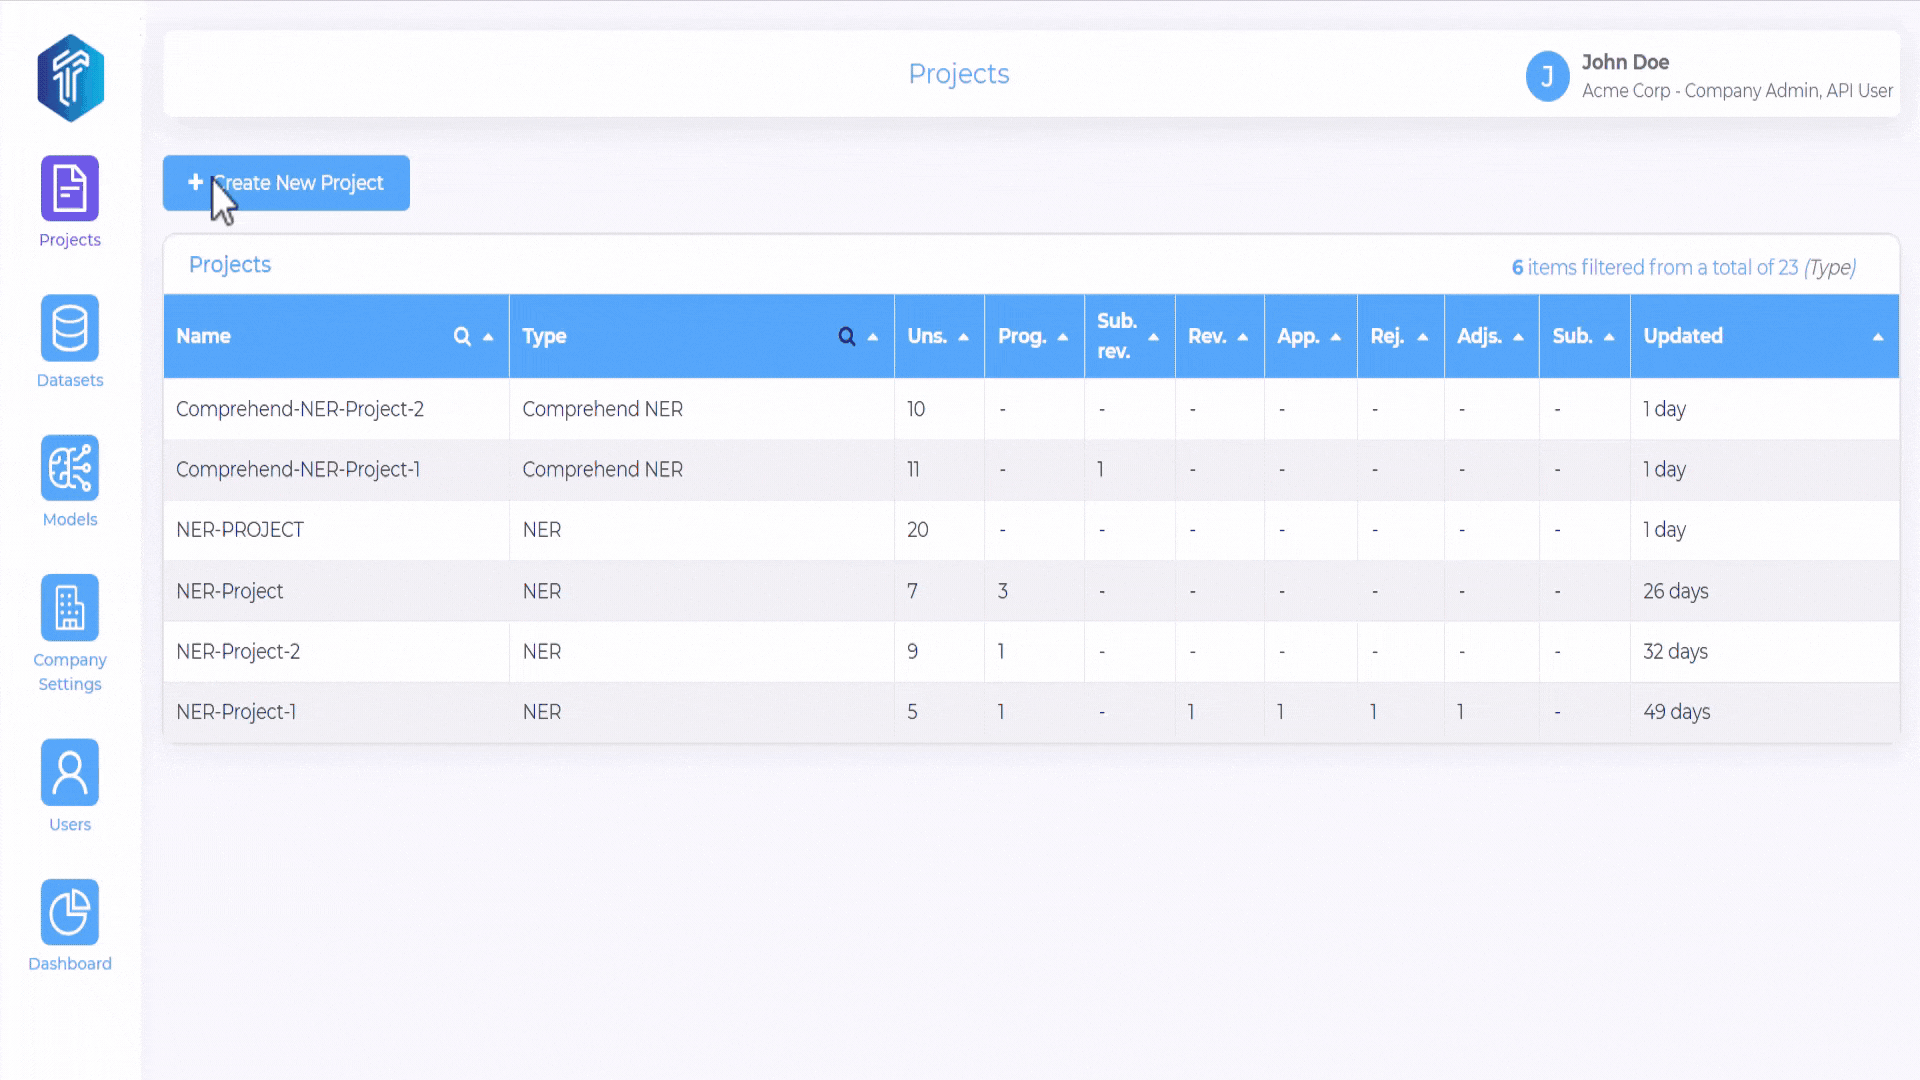Sort by App. column arrow
The width and height of the screenshot is (1920, 1080).
tap(1336, 337)
